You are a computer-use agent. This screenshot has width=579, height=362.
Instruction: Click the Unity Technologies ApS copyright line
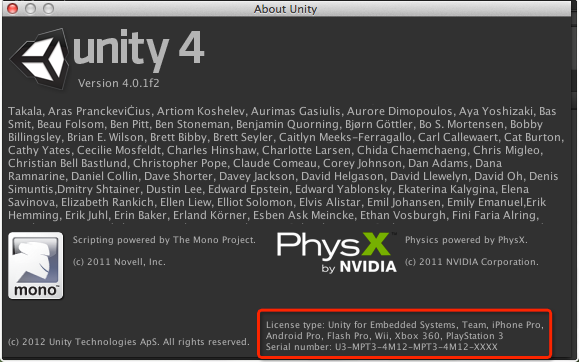point(129,342)
